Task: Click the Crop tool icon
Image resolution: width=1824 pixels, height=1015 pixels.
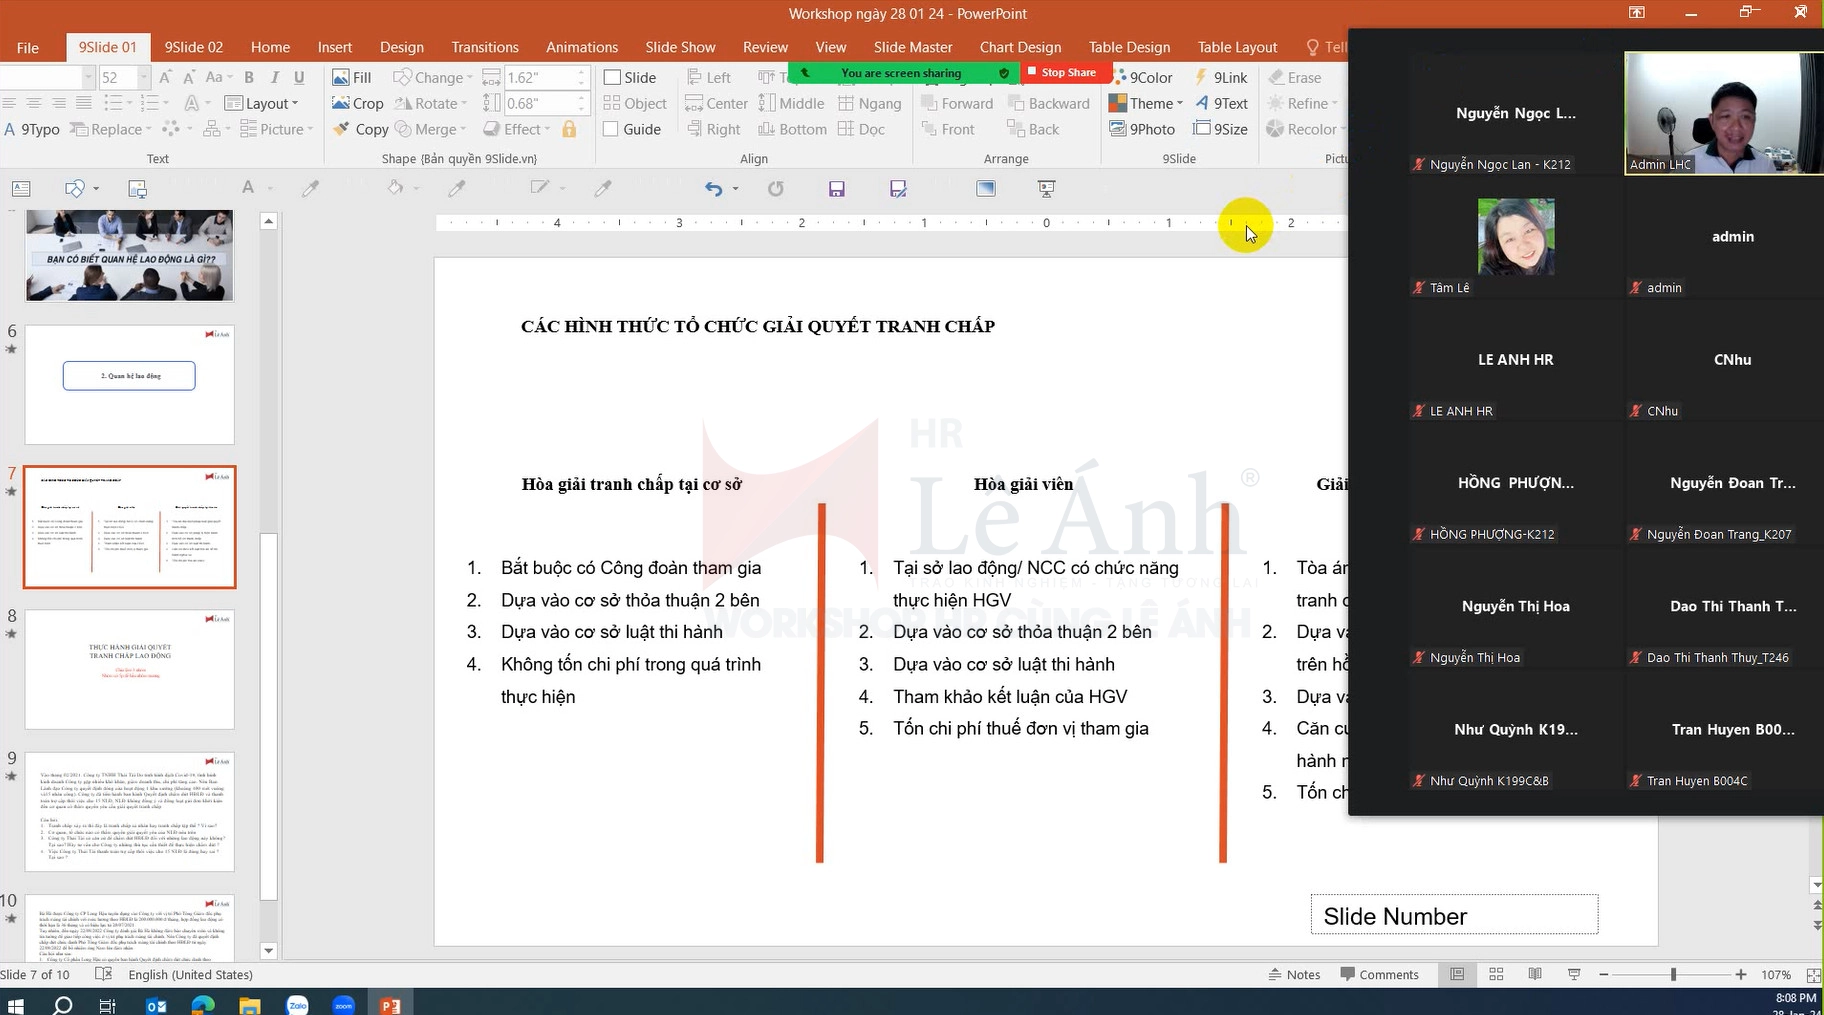Action: (x=341, y=103)
